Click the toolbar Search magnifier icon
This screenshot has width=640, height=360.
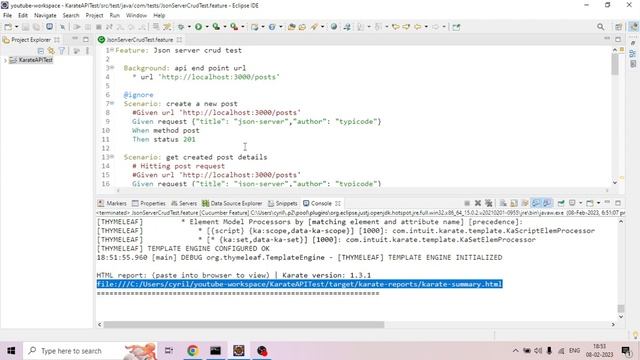point(600,27)
